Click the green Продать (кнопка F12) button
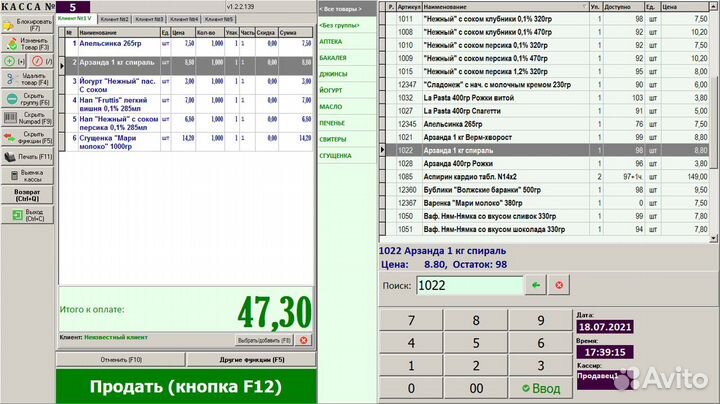 tap(186, 386)
